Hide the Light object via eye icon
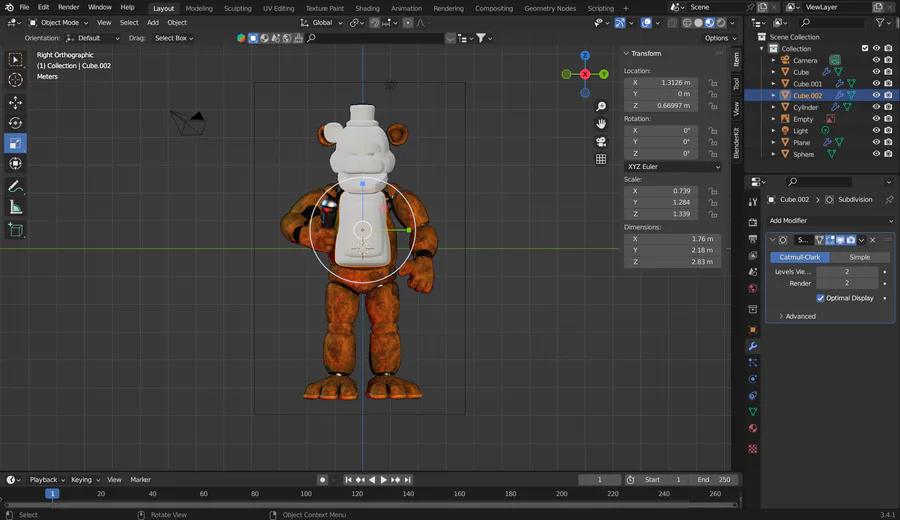Viewport: 900px width, 520px height. 876,130
